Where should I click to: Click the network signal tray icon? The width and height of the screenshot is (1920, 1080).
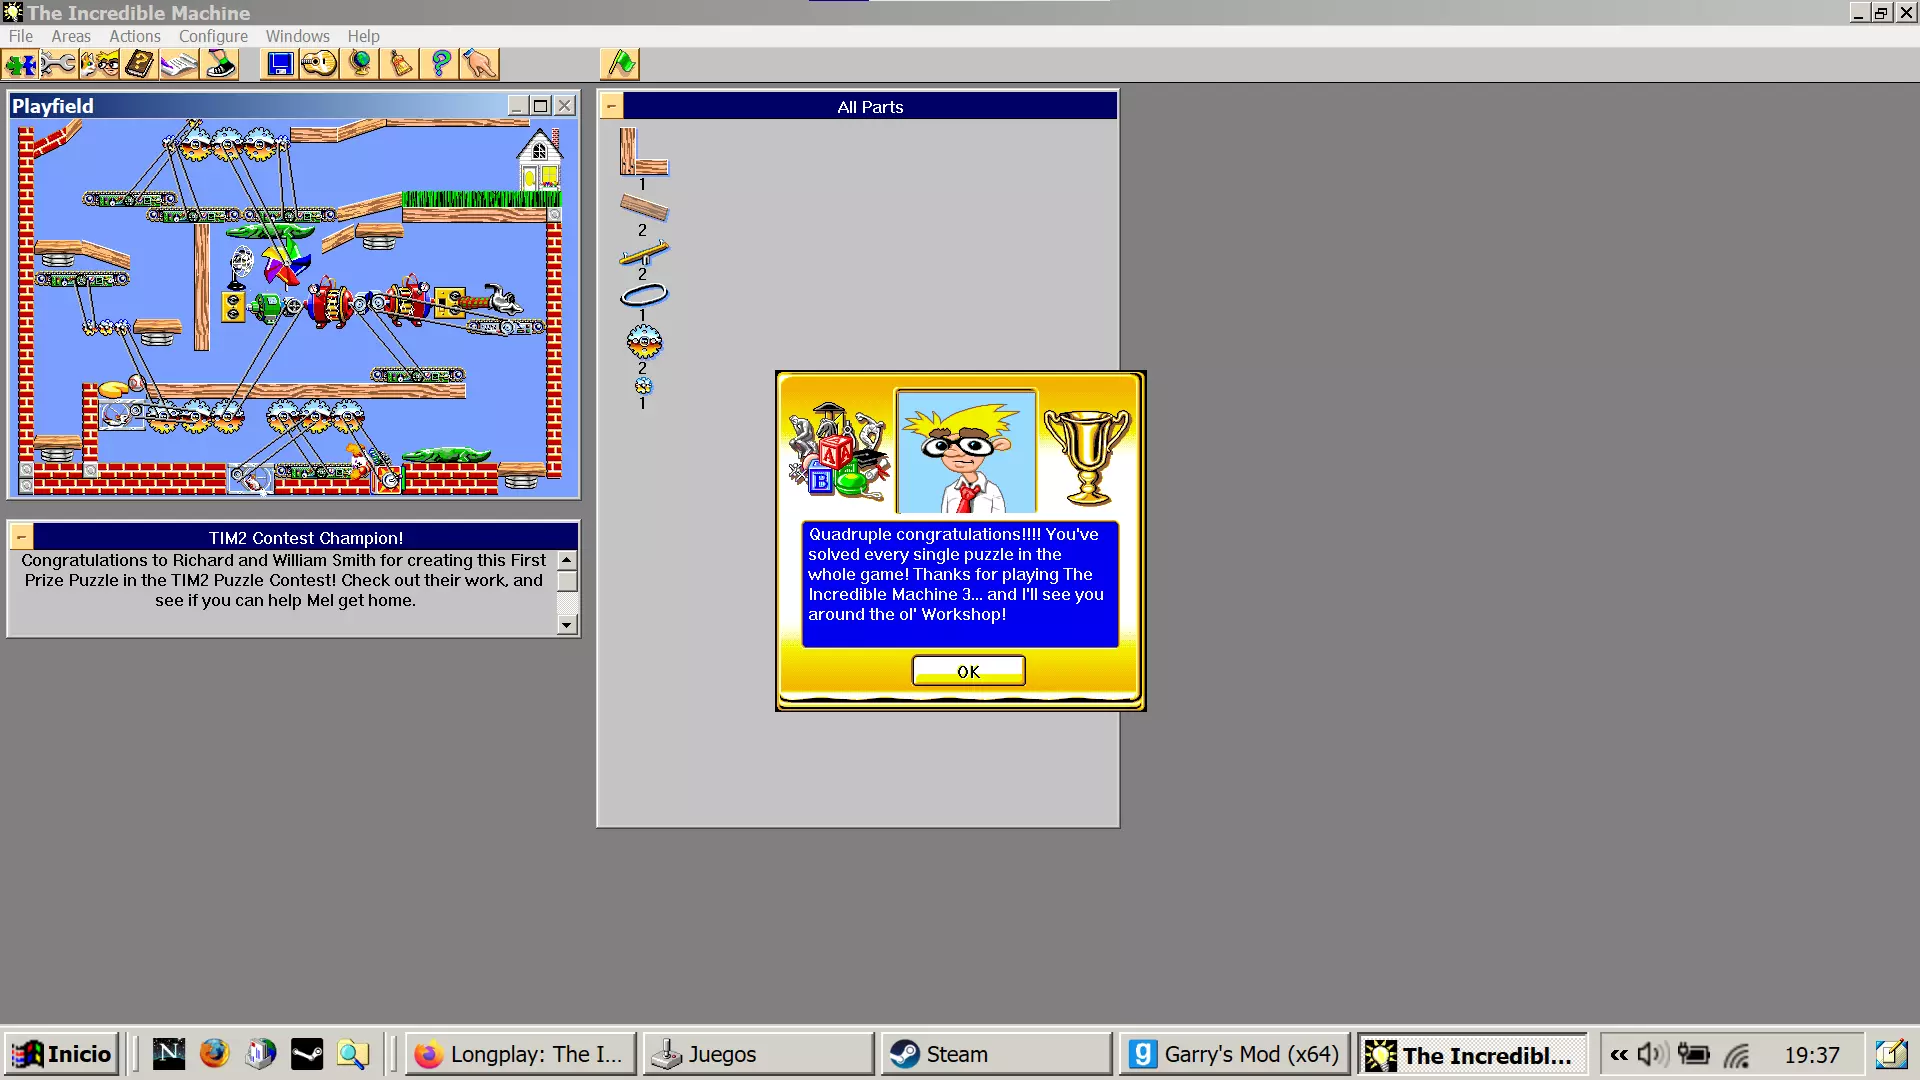point(1737,1054)
